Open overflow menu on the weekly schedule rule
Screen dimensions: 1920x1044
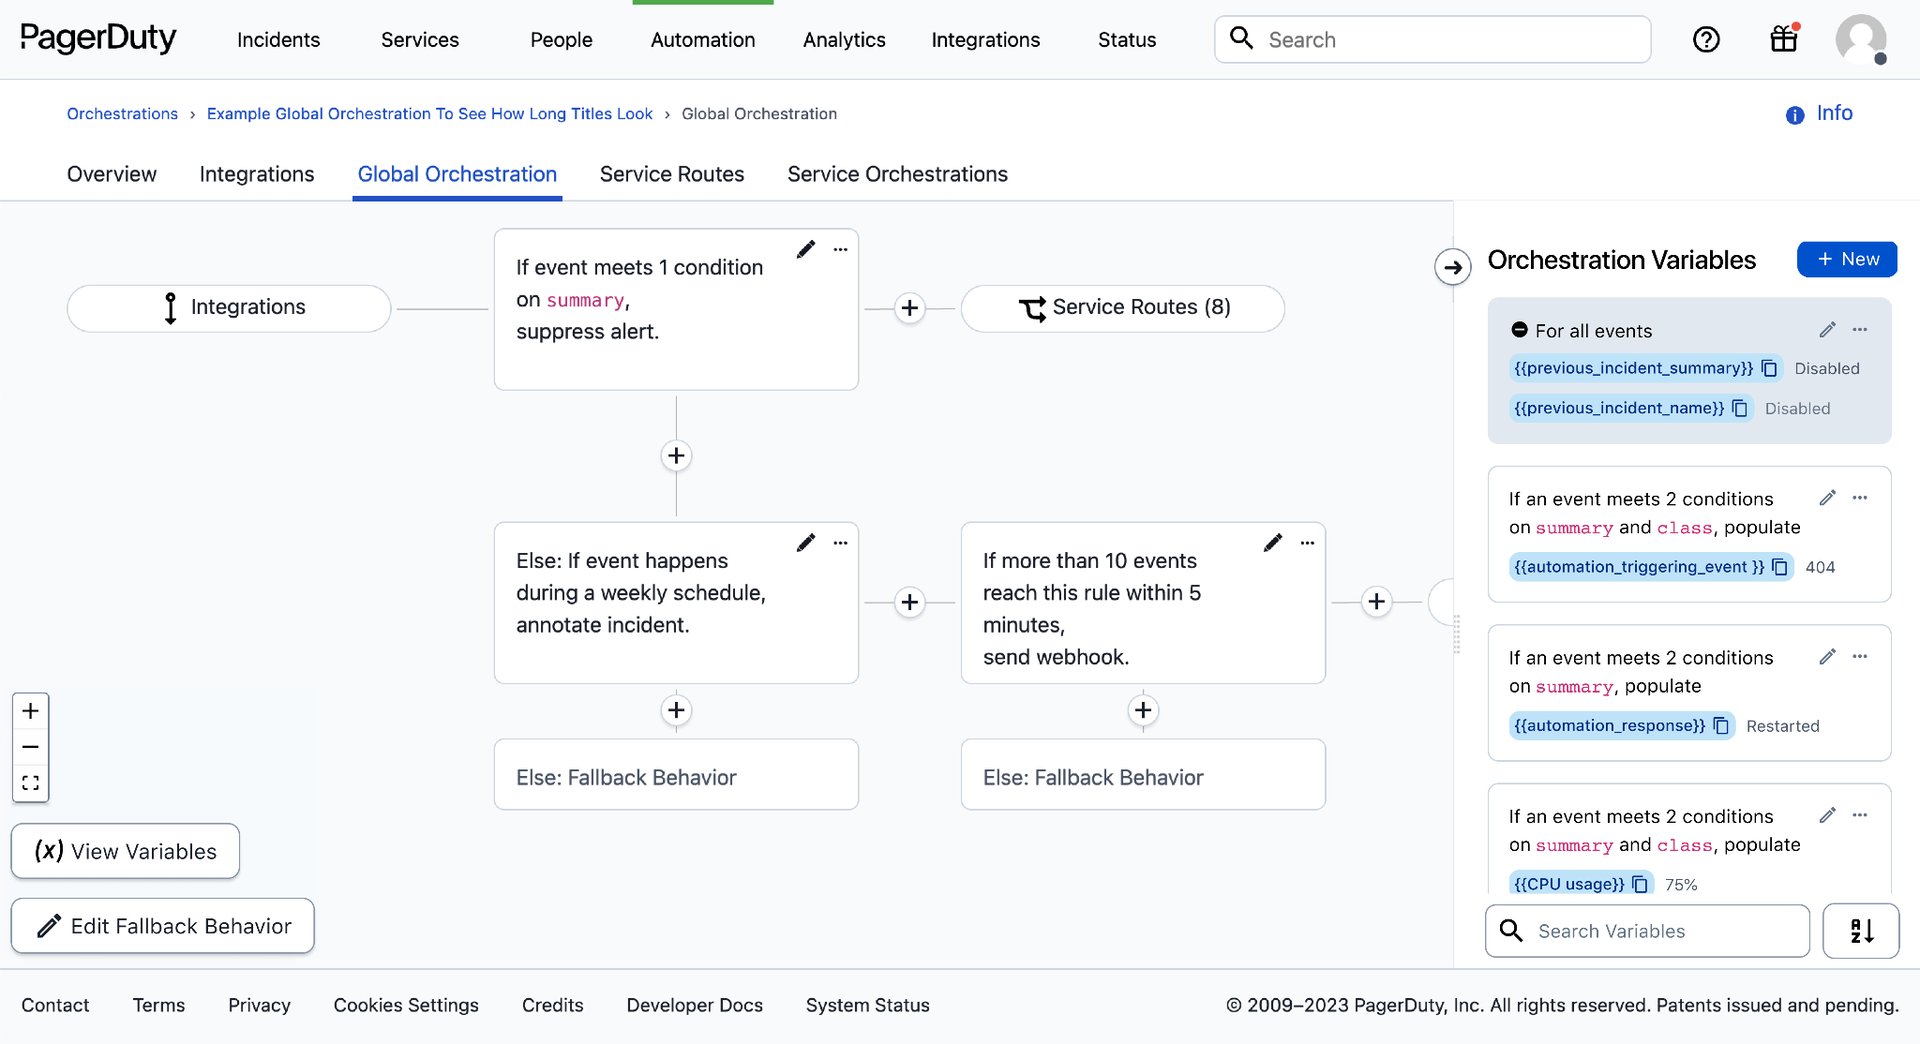tap(841, 542)
